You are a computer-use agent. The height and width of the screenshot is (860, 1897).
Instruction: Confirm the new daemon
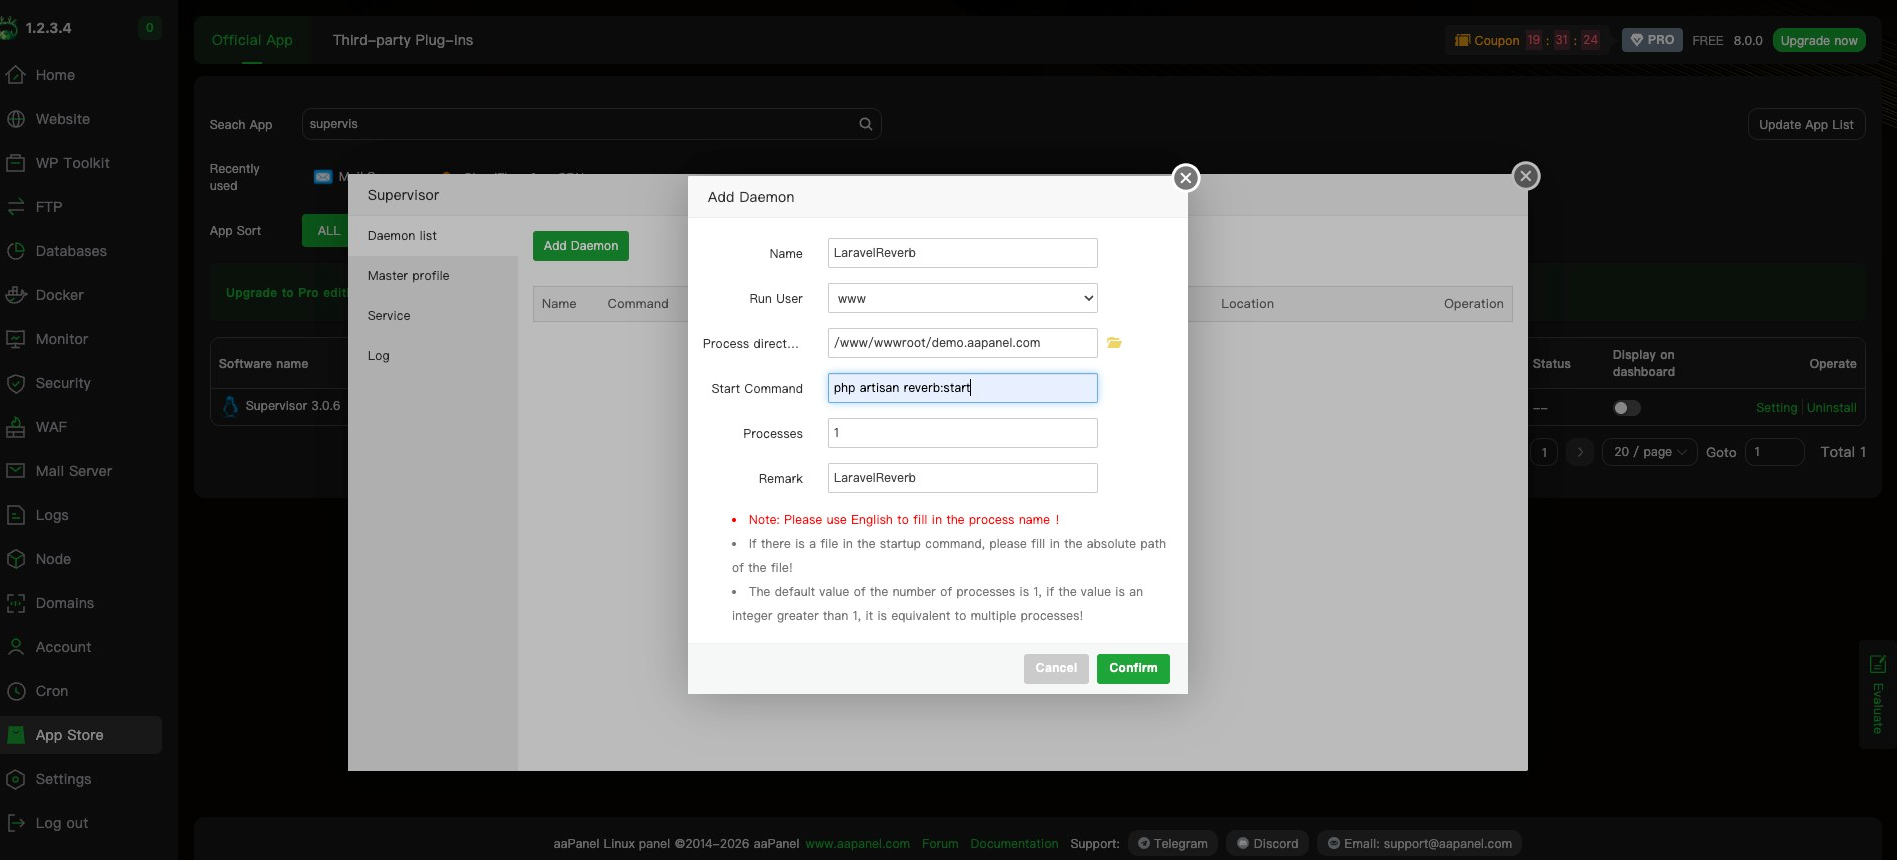[x=1133, y=668]
